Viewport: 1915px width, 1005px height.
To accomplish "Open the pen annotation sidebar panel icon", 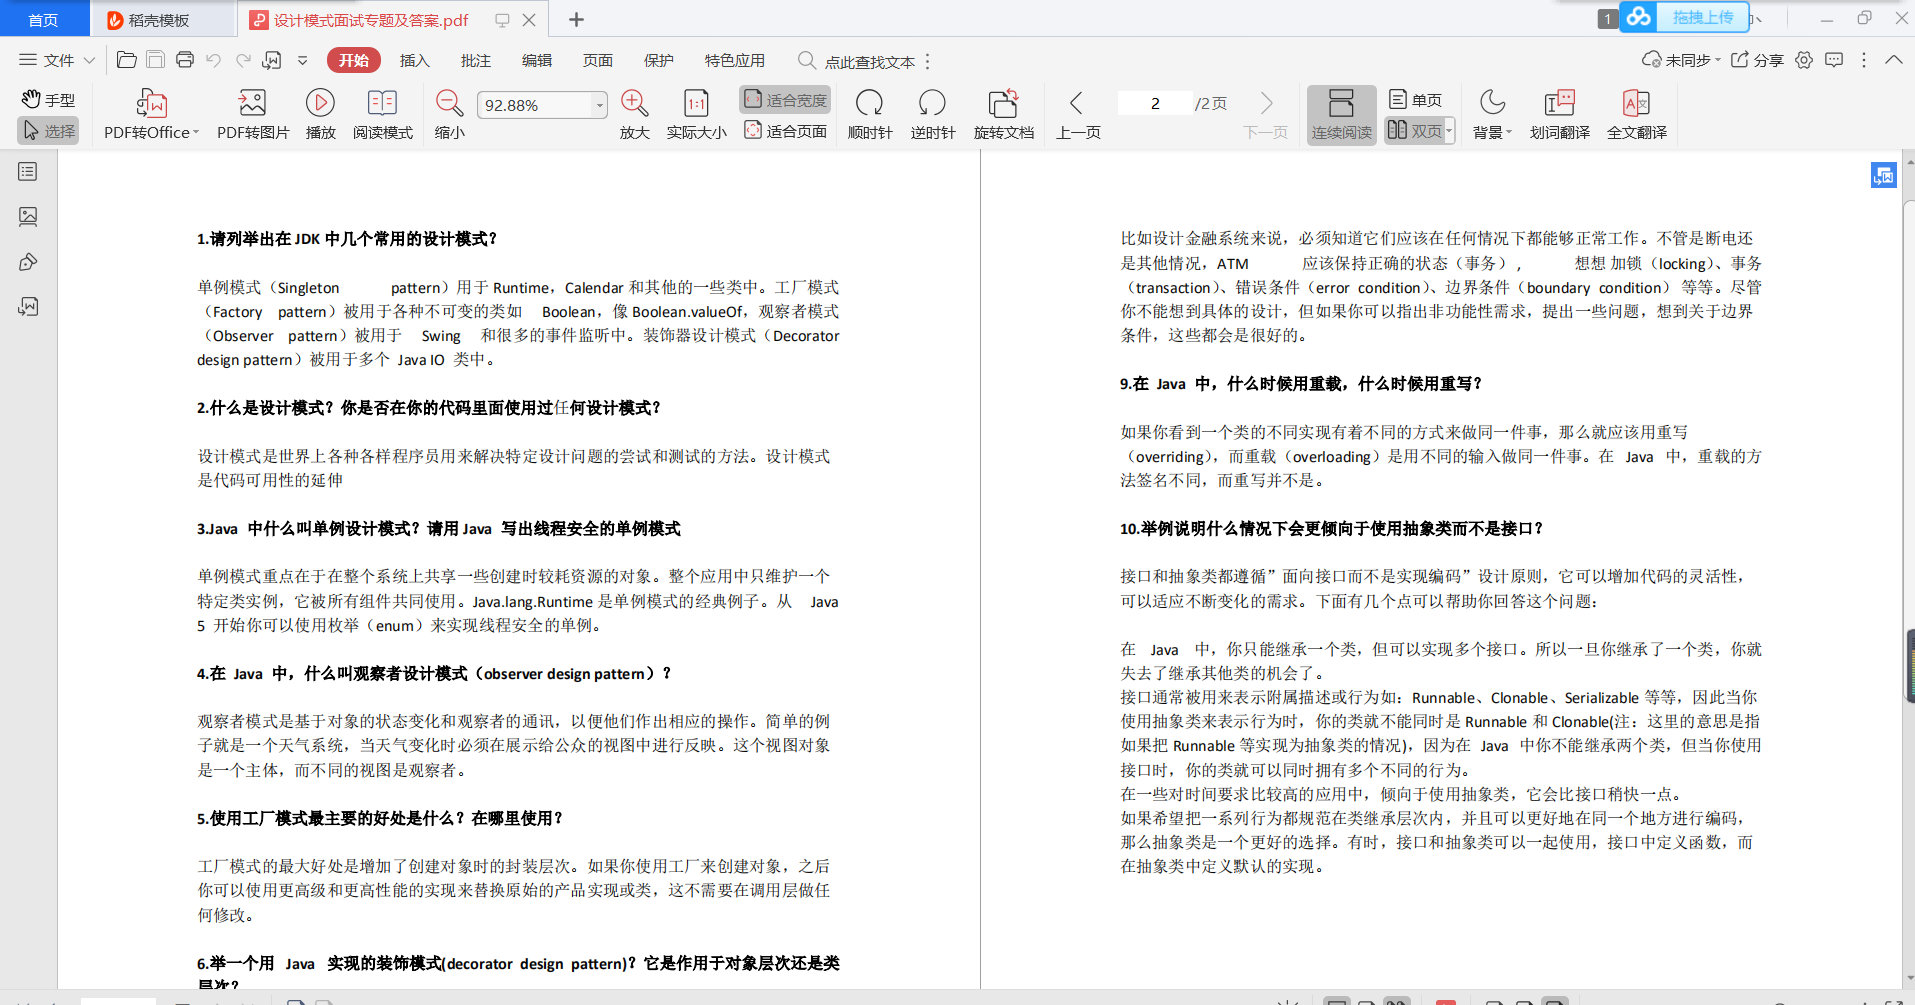I will (x=28, y=262).
